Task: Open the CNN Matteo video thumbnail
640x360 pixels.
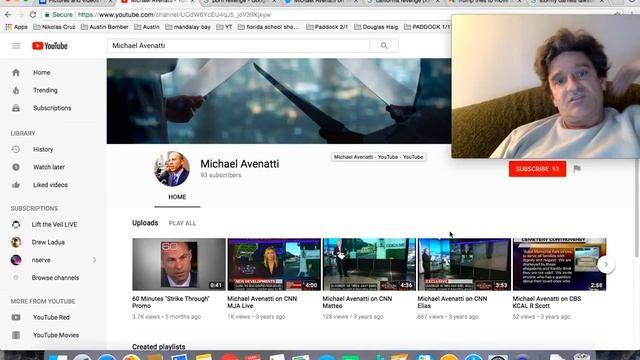Action: pyautogui.click(x=369, y=264)
